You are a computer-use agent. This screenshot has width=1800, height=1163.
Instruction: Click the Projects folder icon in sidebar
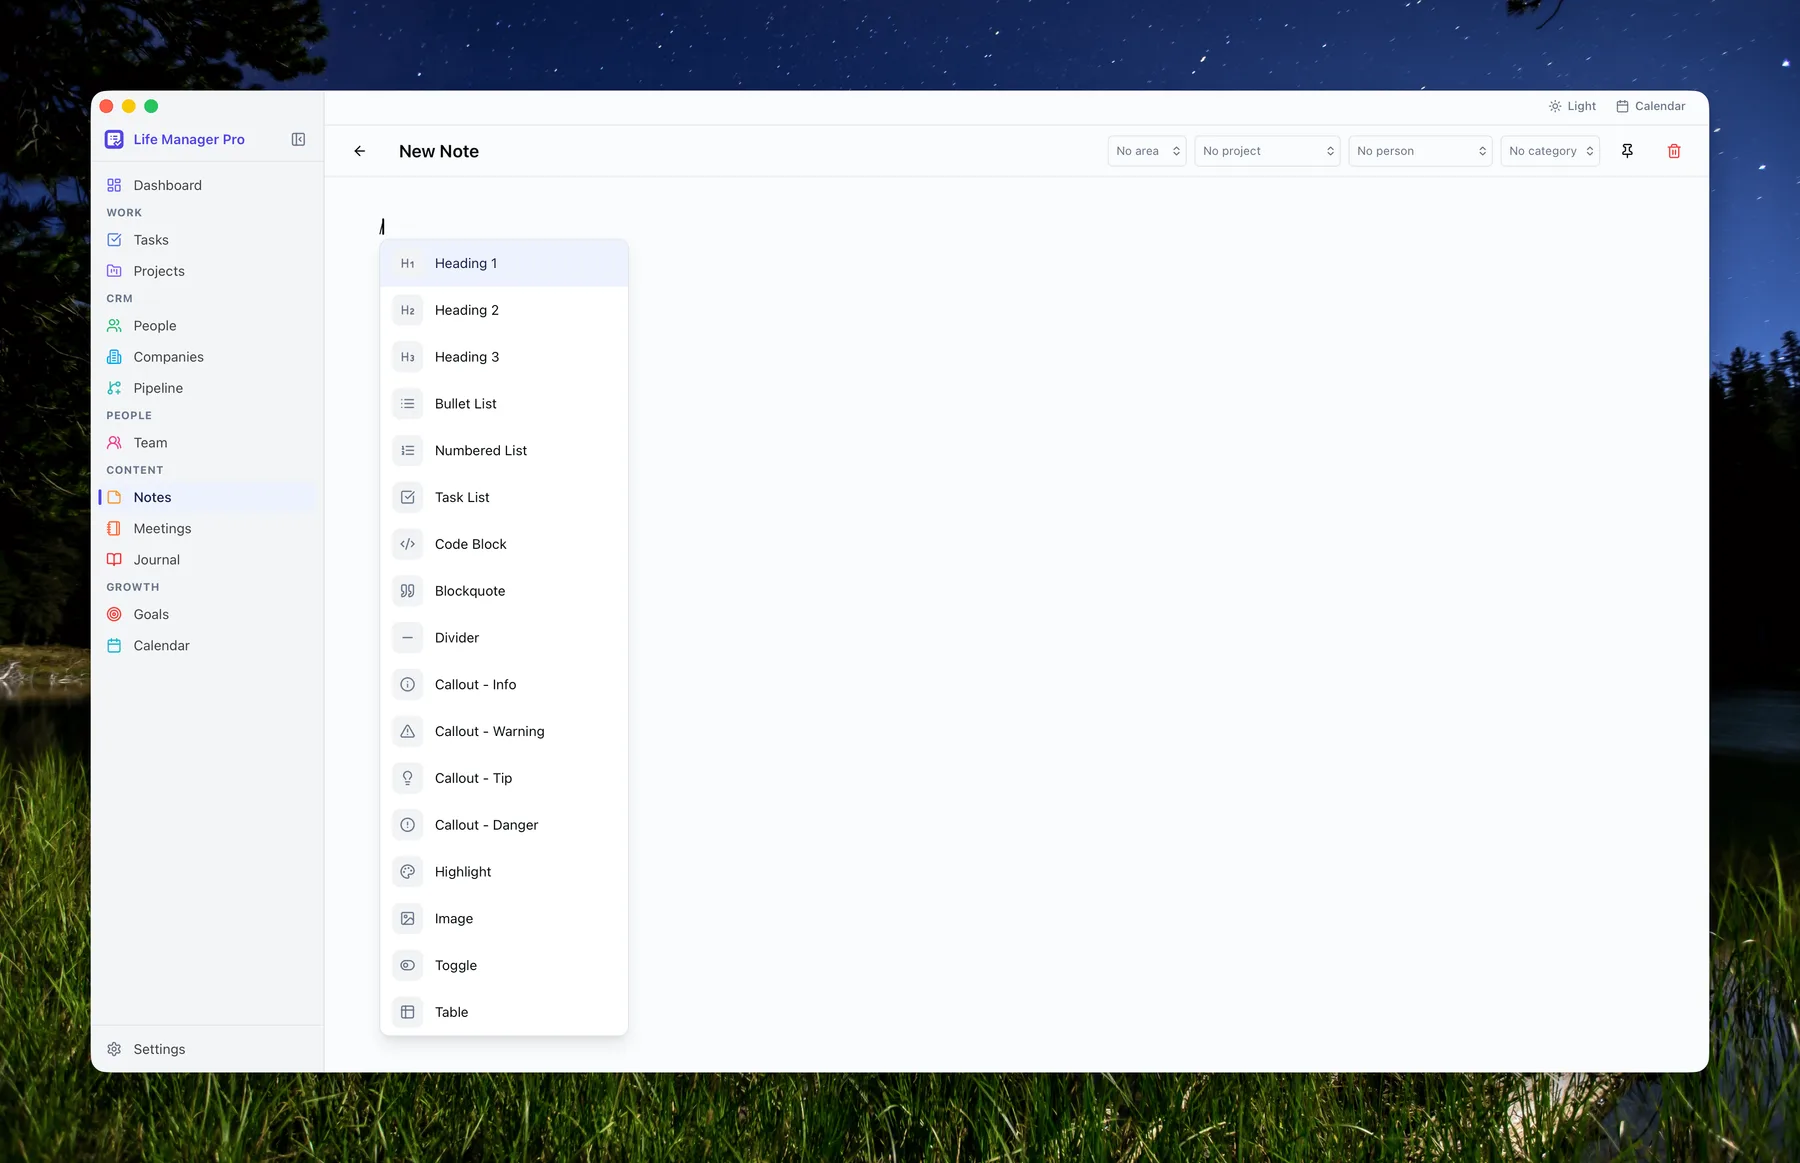pyautogui.click(x=114, y=271)
